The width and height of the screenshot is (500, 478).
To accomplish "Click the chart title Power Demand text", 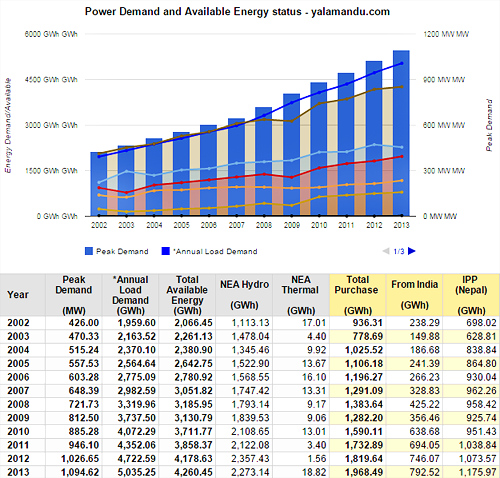I will pos(122,12).
